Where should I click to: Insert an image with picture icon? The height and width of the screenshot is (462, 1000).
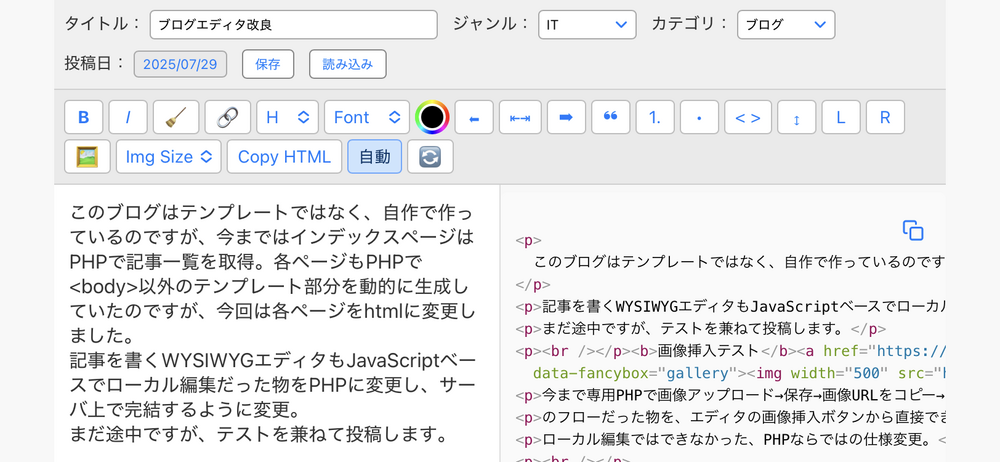click(87, 156)
